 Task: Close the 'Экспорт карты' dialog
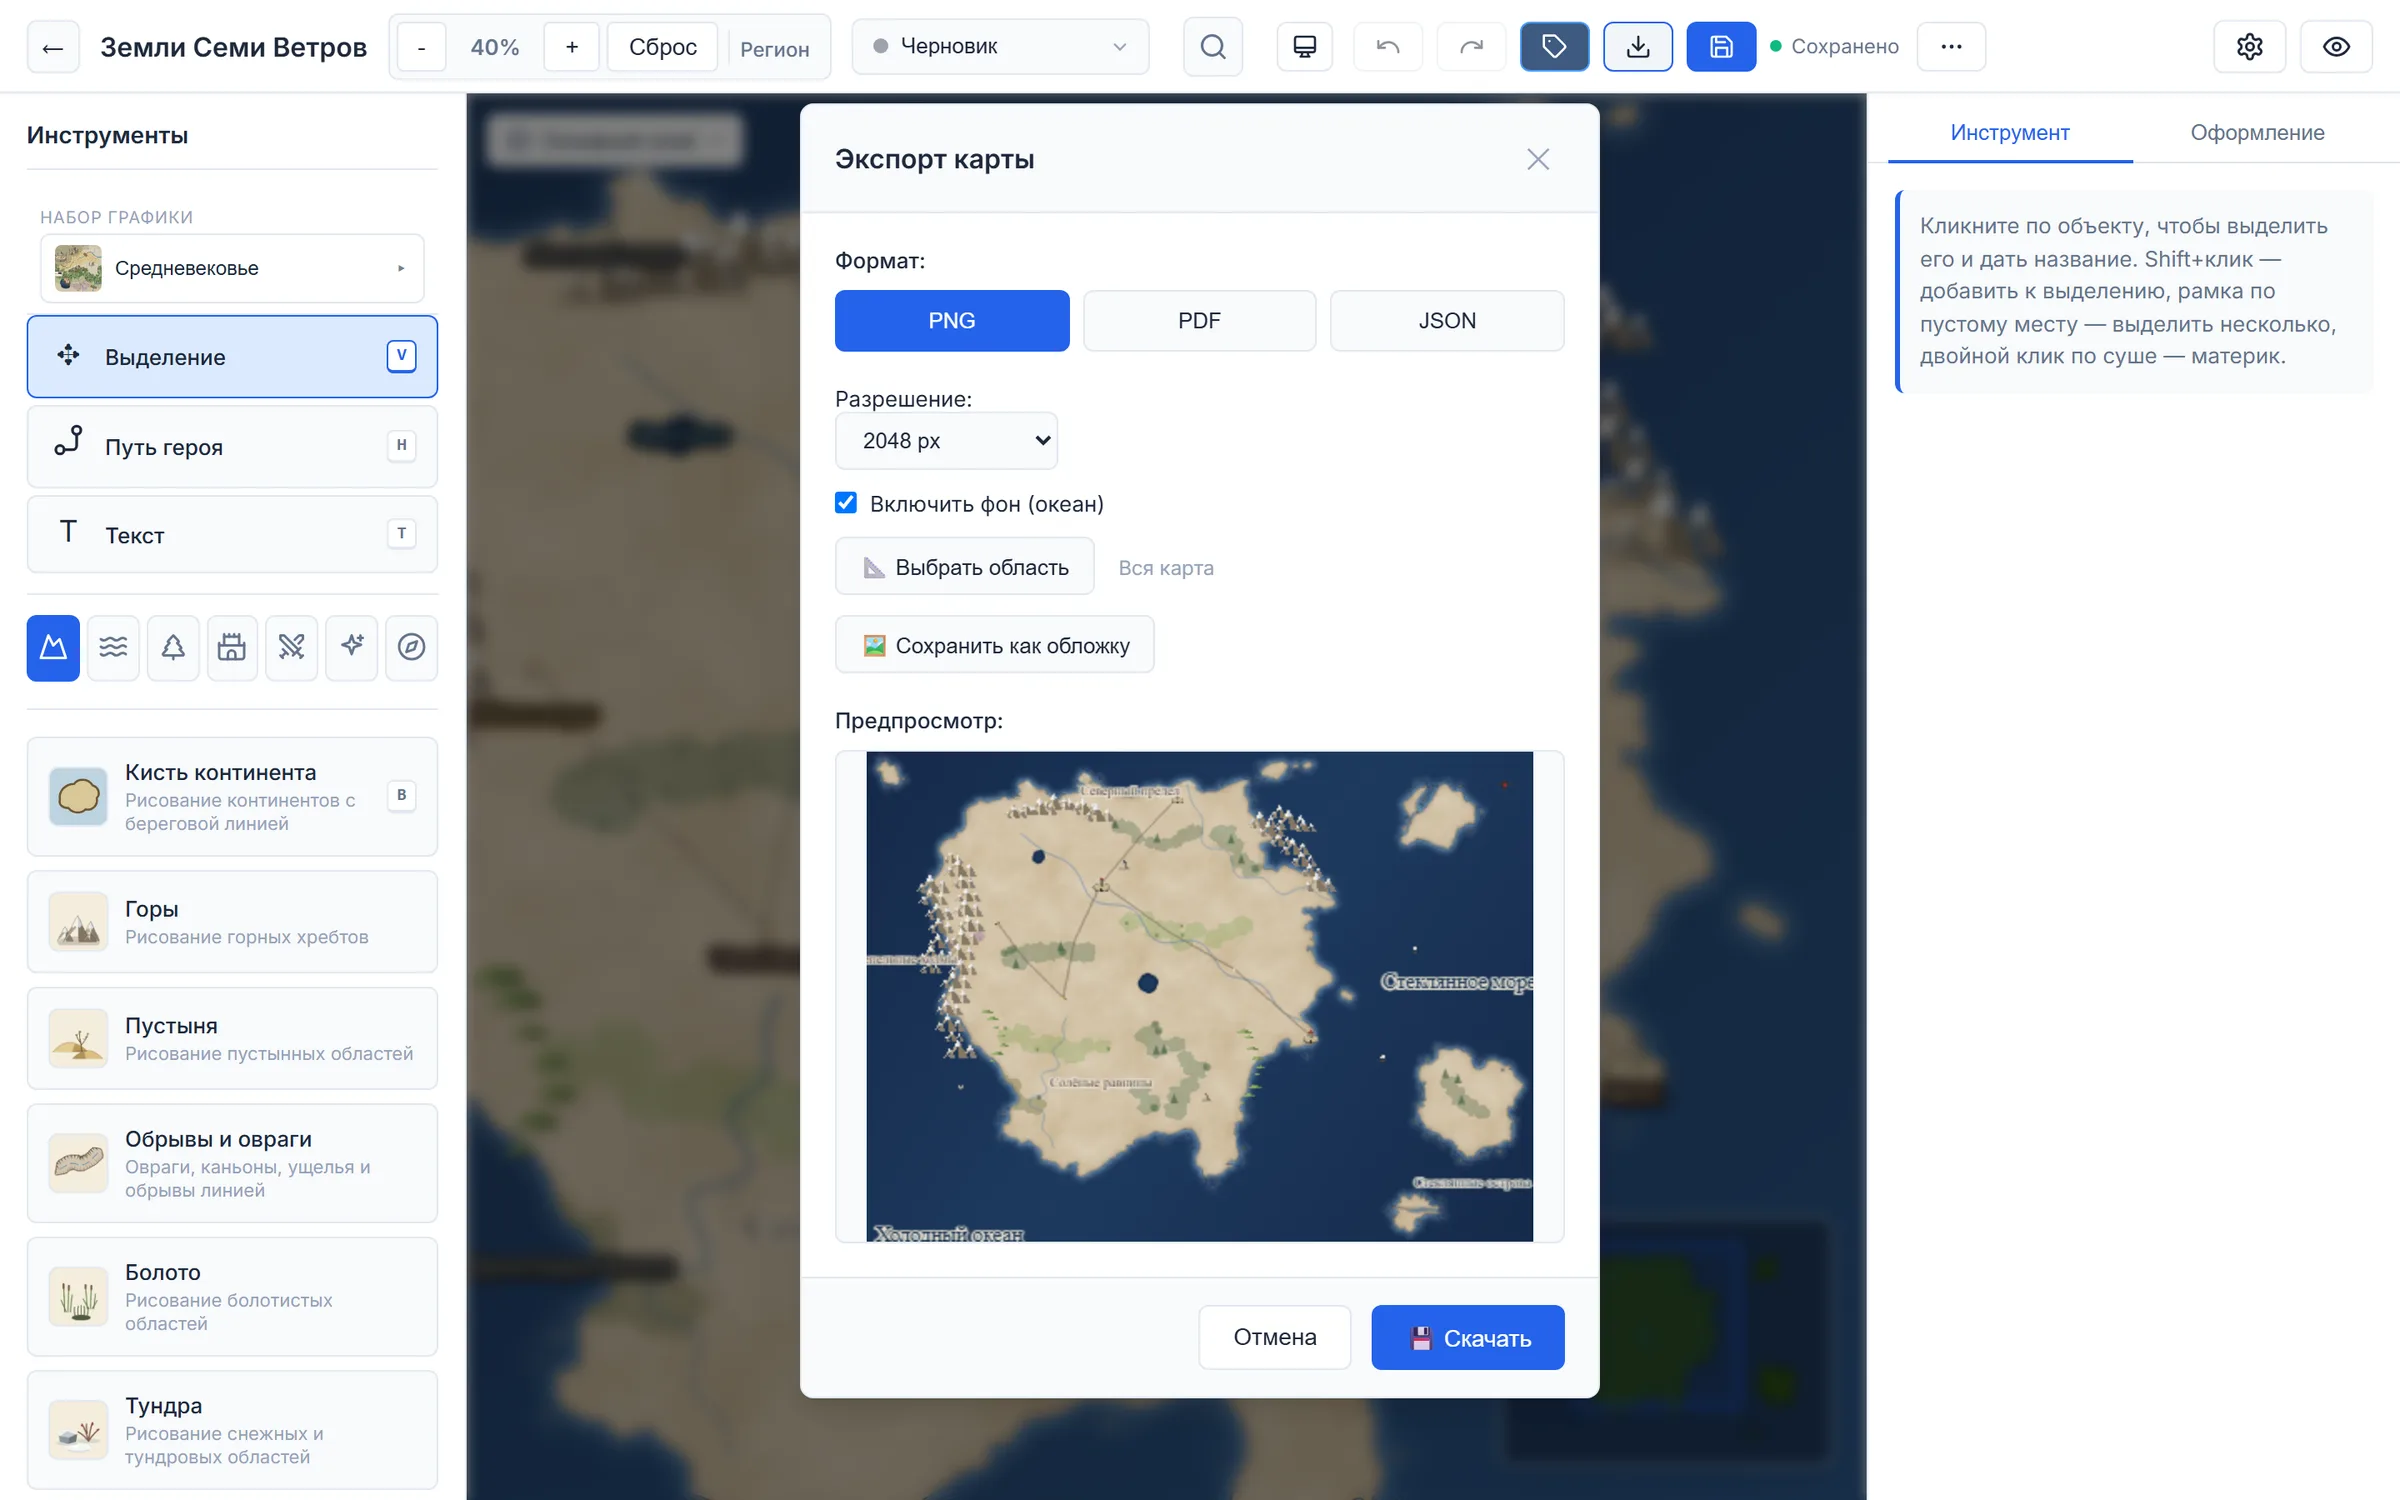(1538, 159)
